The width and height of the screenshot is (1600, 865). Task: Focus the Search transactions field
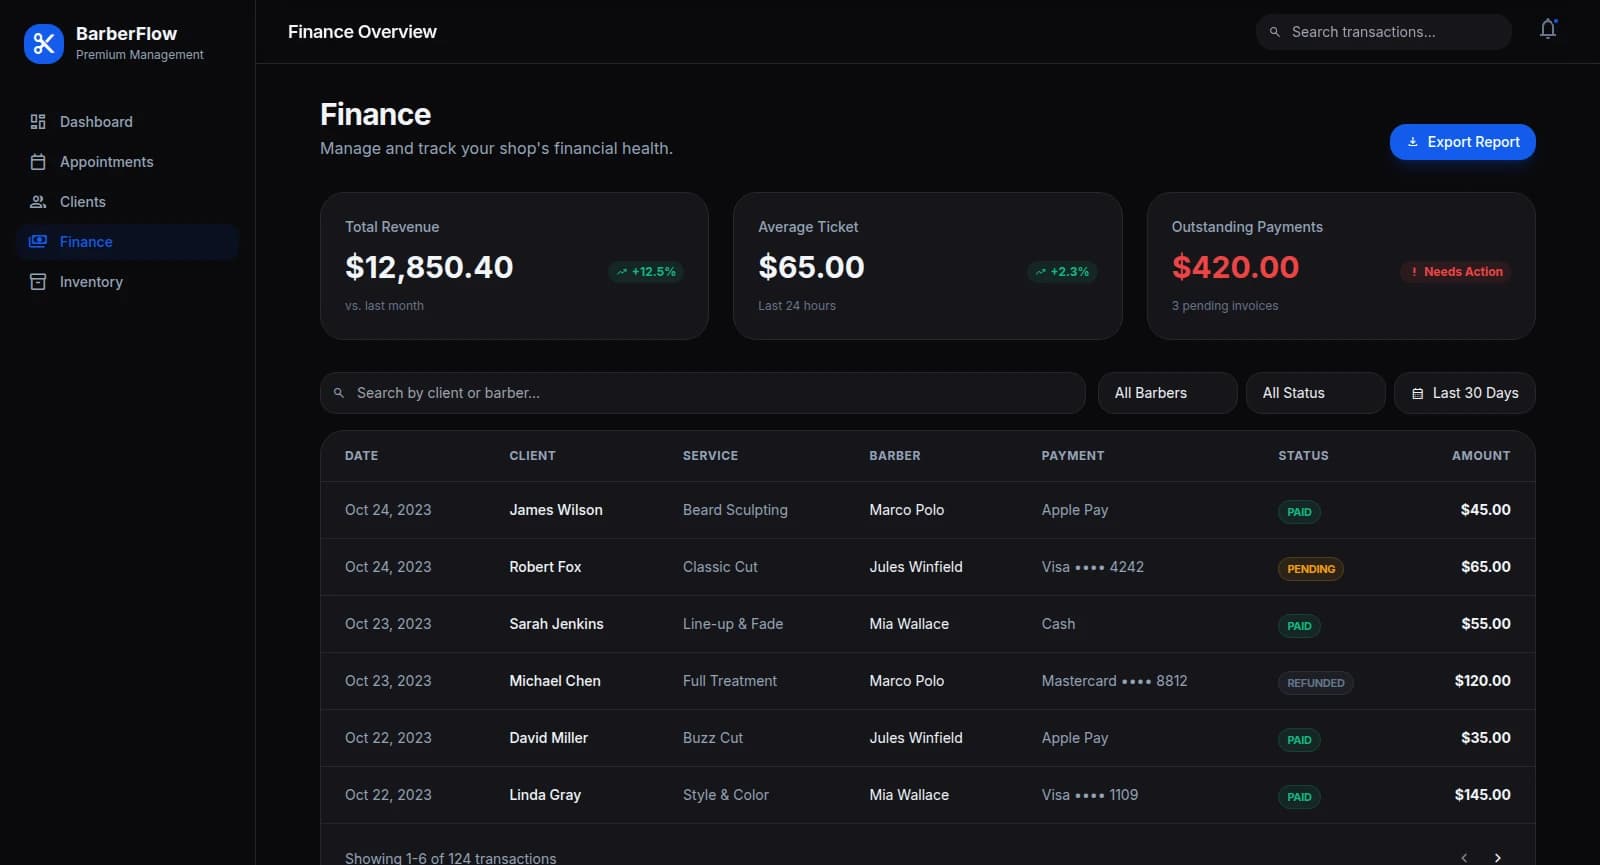tap(1384, 32)
